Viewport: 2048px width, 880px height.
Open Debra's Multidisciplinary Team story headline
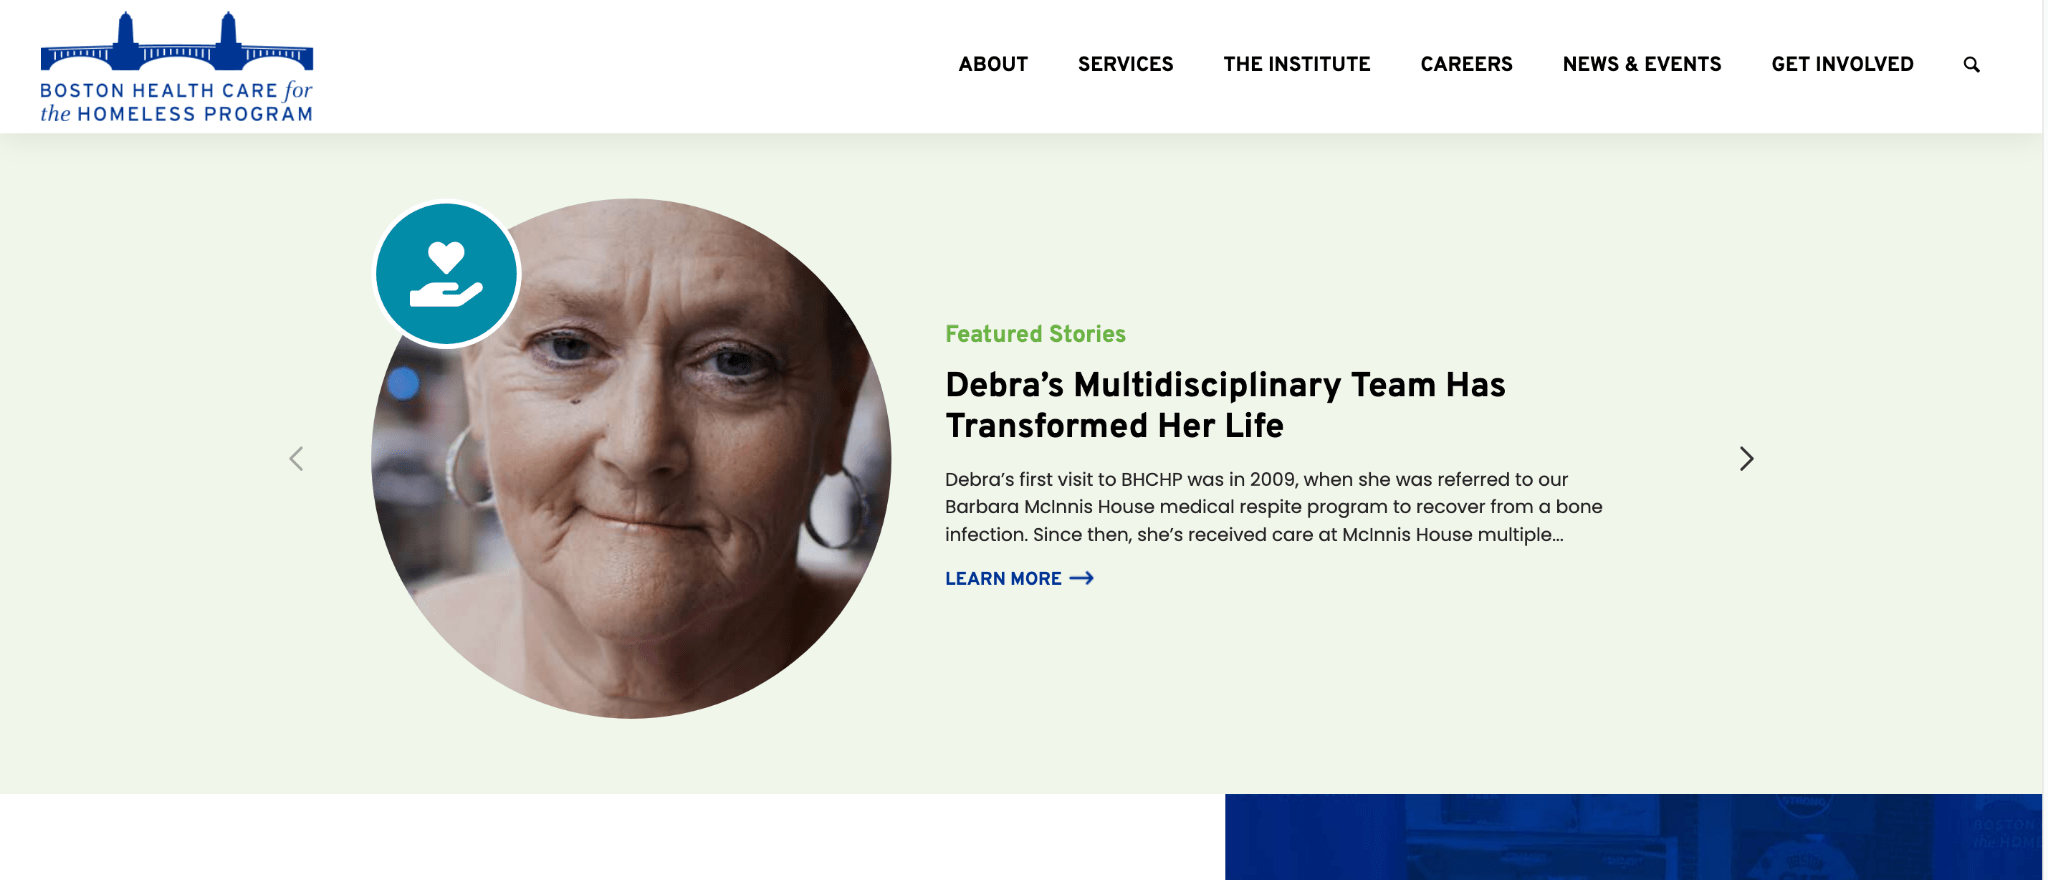1225,405
